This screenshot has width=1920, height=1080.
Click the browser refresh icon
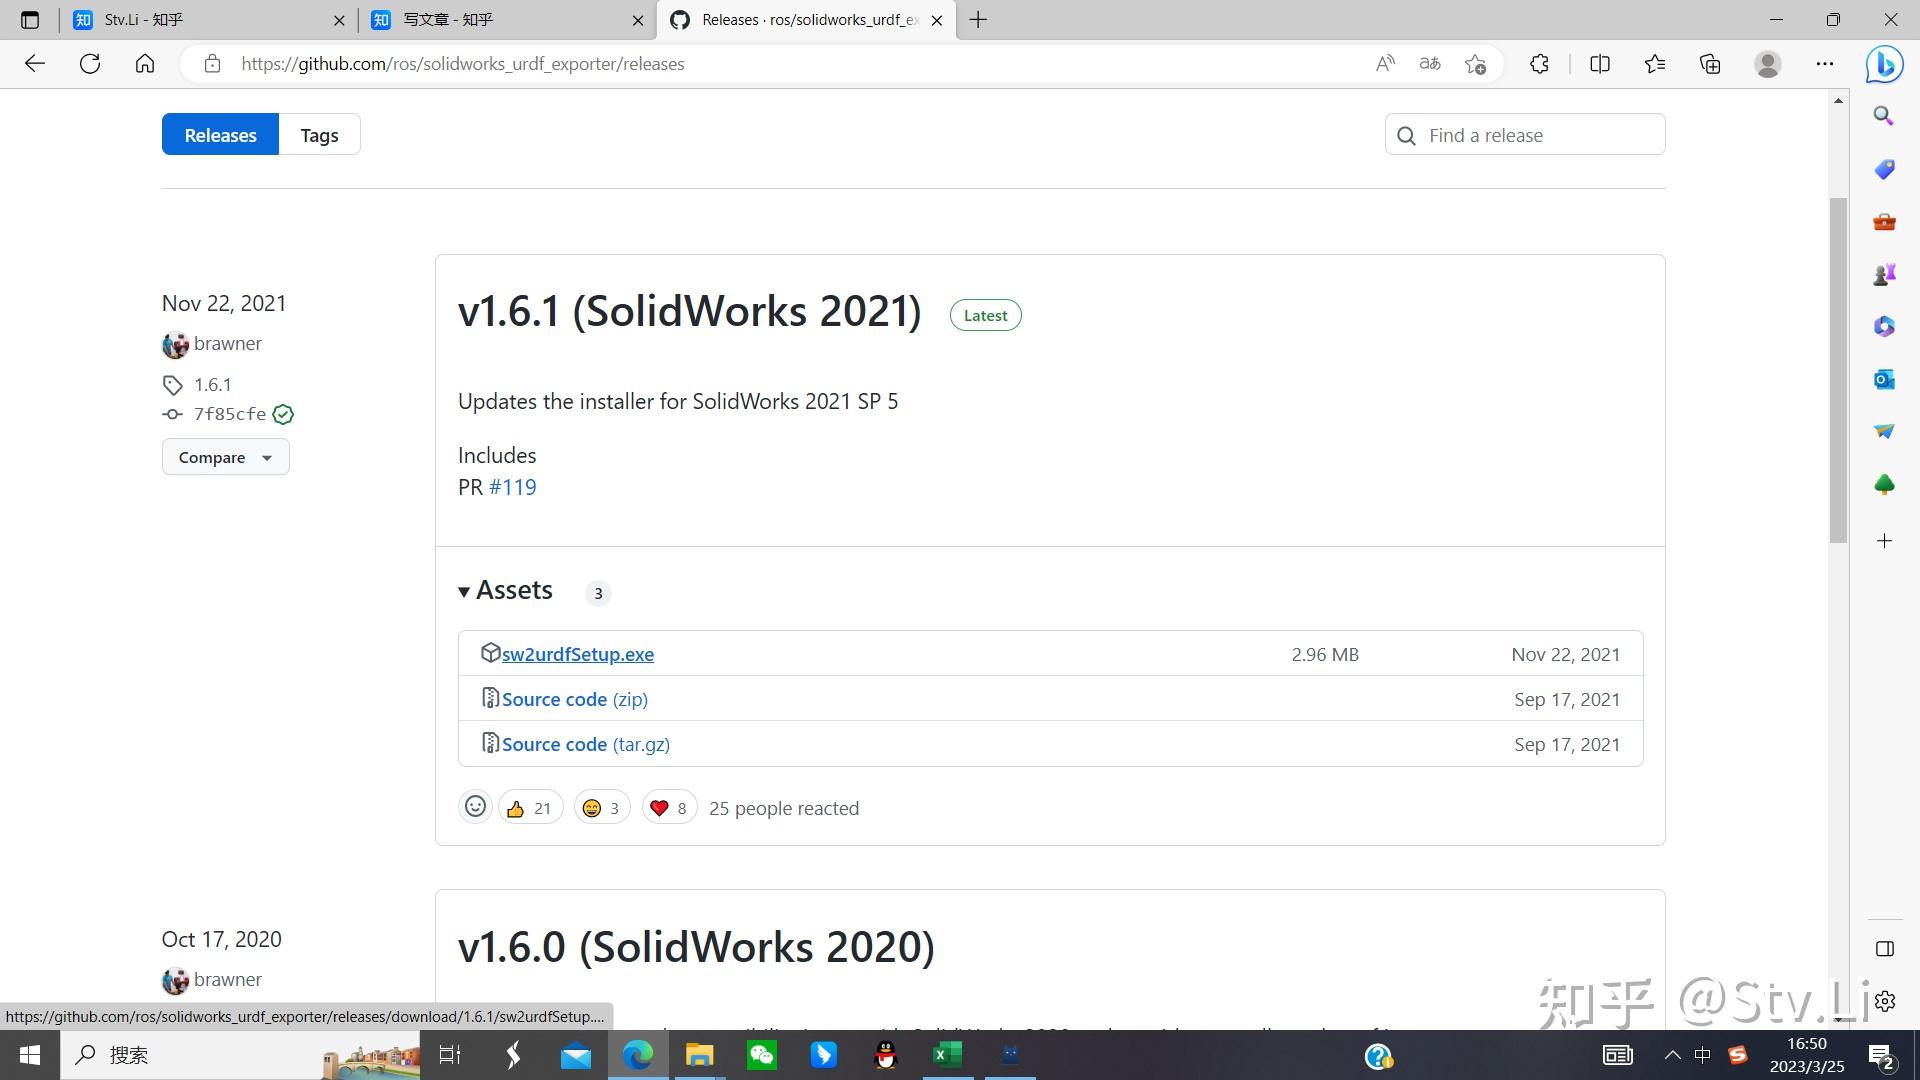(x=90, y=64)
